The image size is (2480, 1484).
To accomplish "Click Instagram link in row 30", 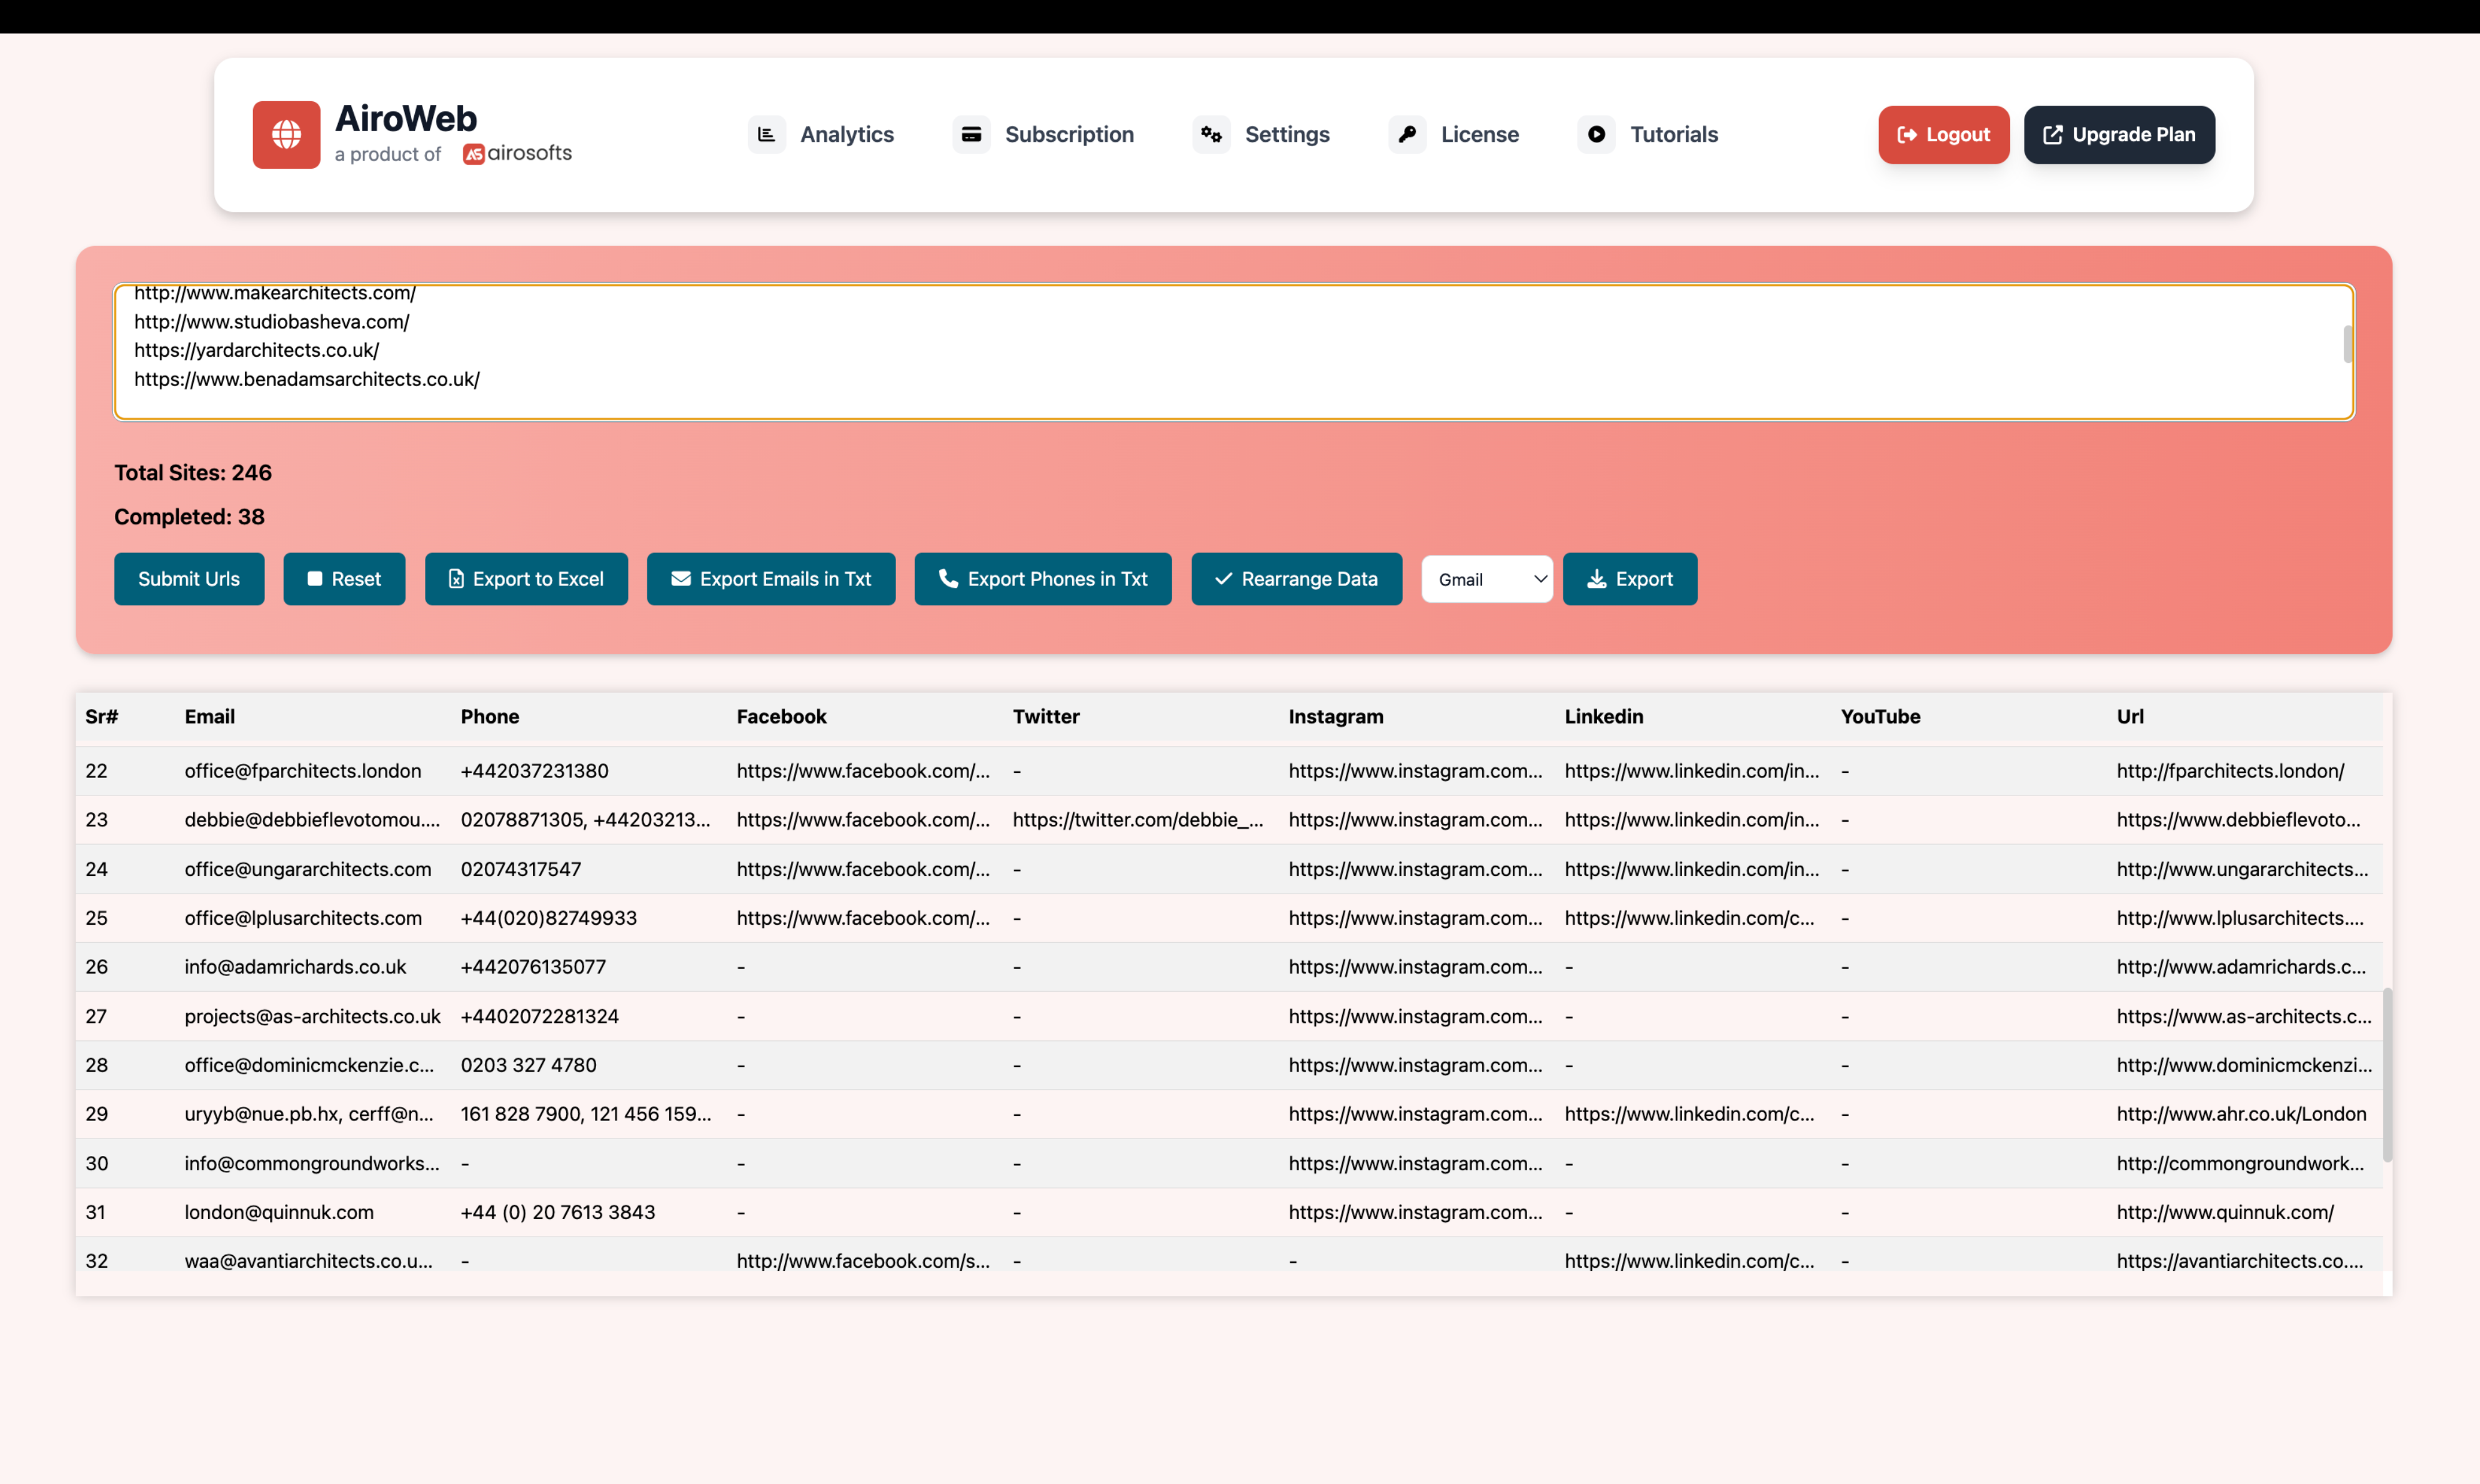I will pos(1415,1163).
